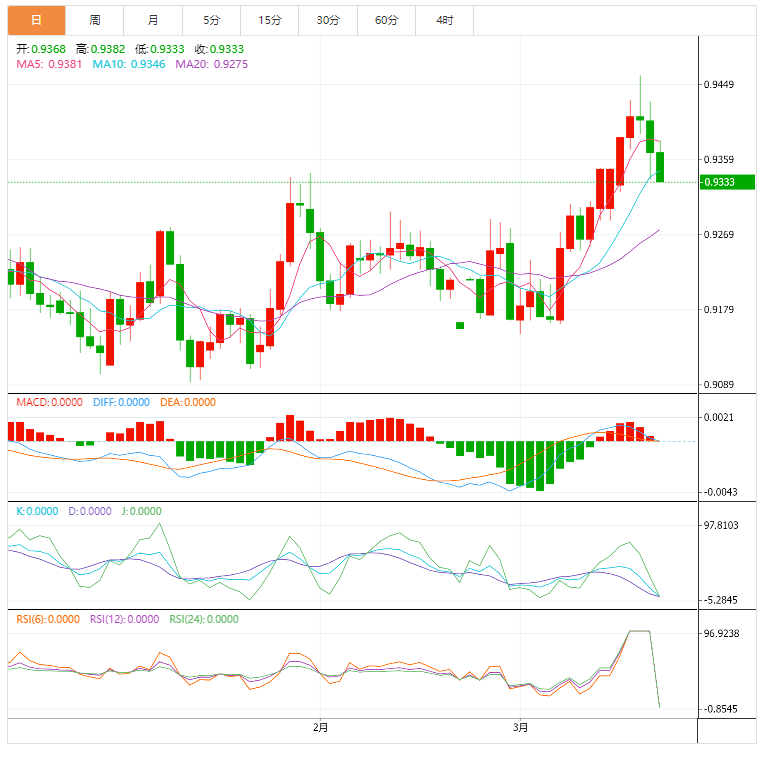This screenshot has height=757, width=765.
Task: Click the DIFF: 0.0000 label
Action: [x=121, y=402]
